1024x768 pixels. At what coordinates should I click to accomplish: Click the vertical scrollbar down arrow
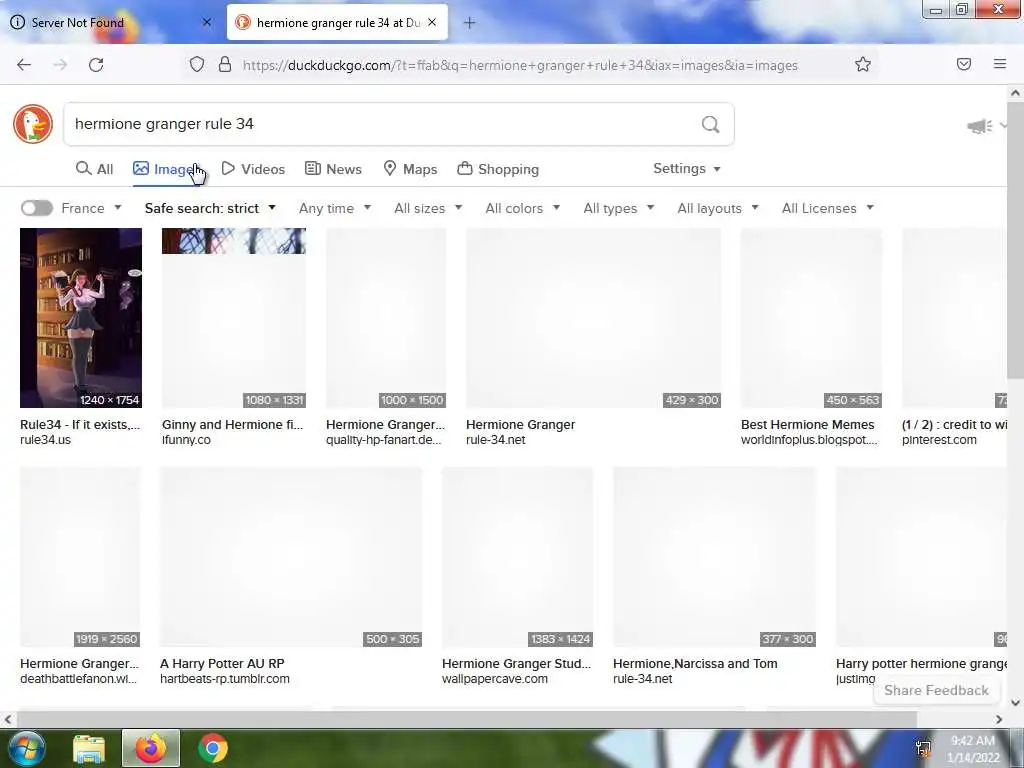point(1015,703)
